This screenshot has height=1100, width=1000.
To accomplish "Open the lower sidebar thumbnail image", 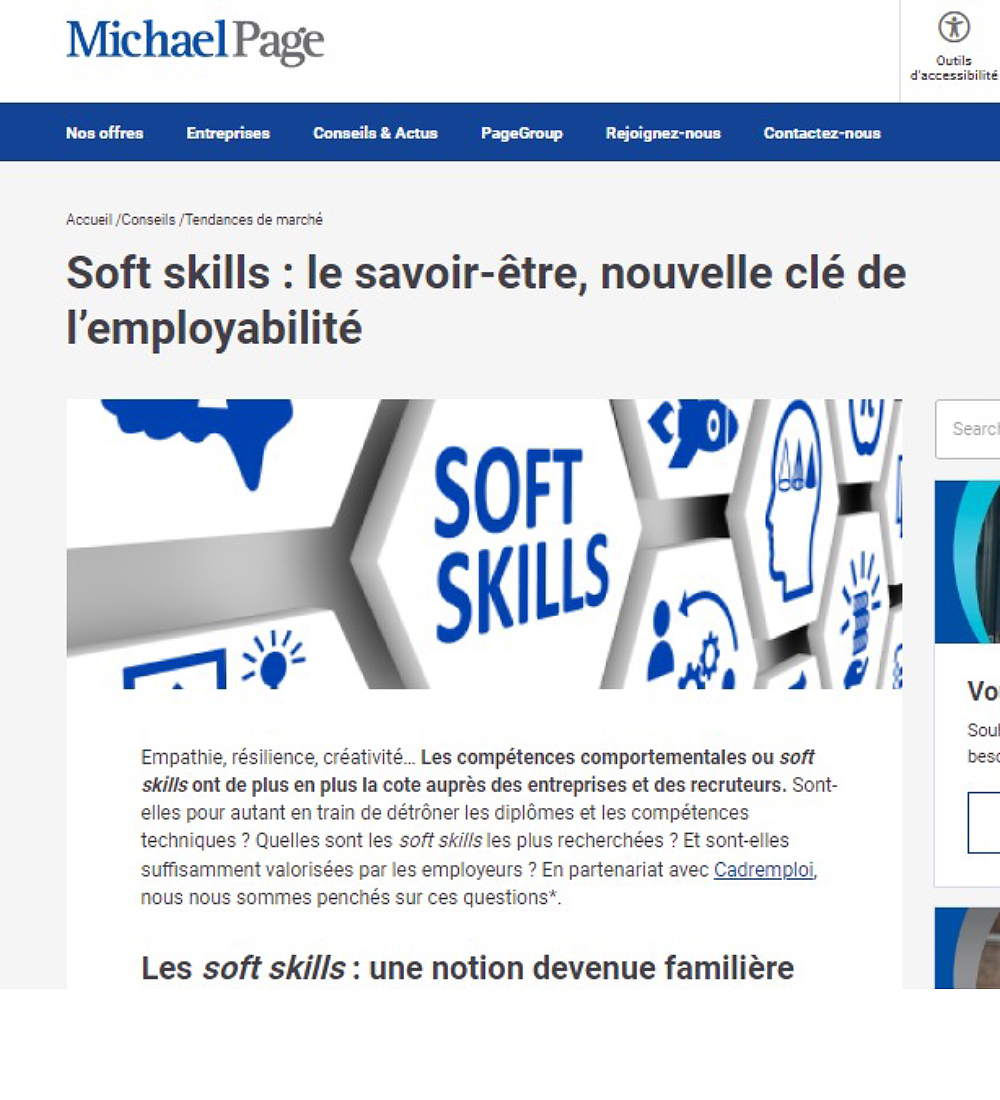I will [968, 948].
